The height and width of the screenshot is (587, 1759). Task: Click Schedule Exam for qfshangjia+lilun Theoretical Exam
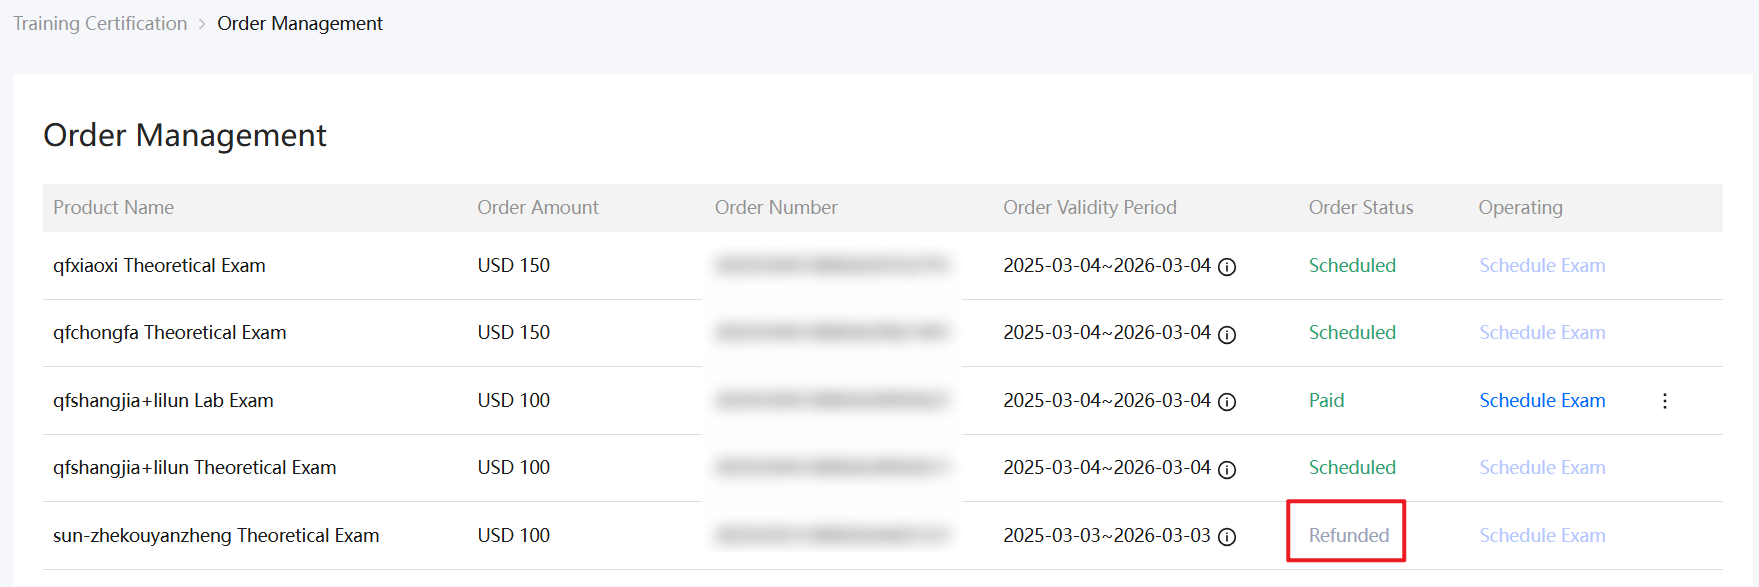[1542, 468]
